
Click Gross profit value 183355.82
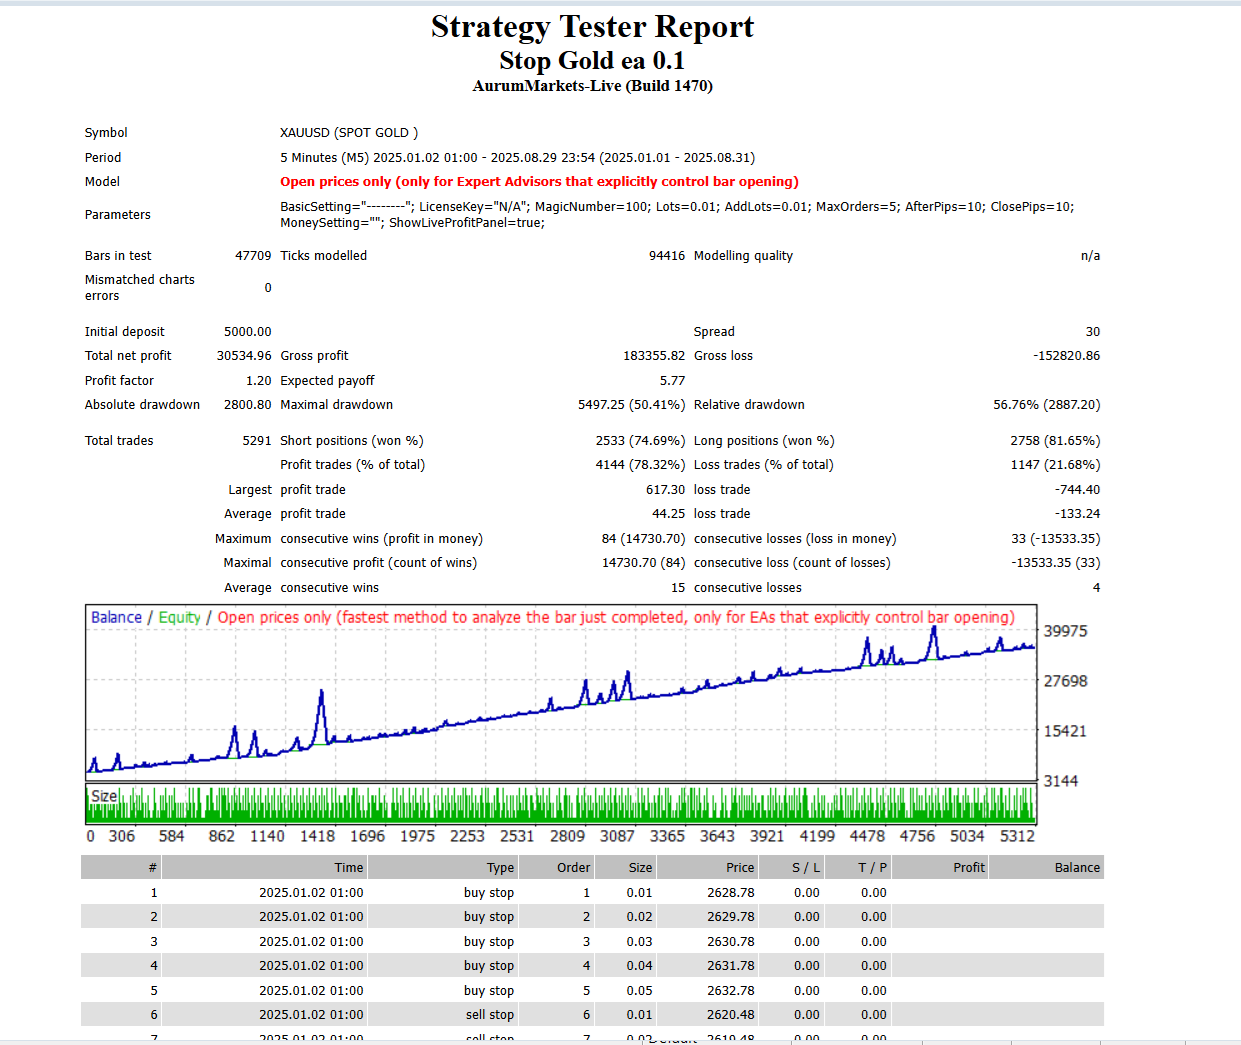654,356
